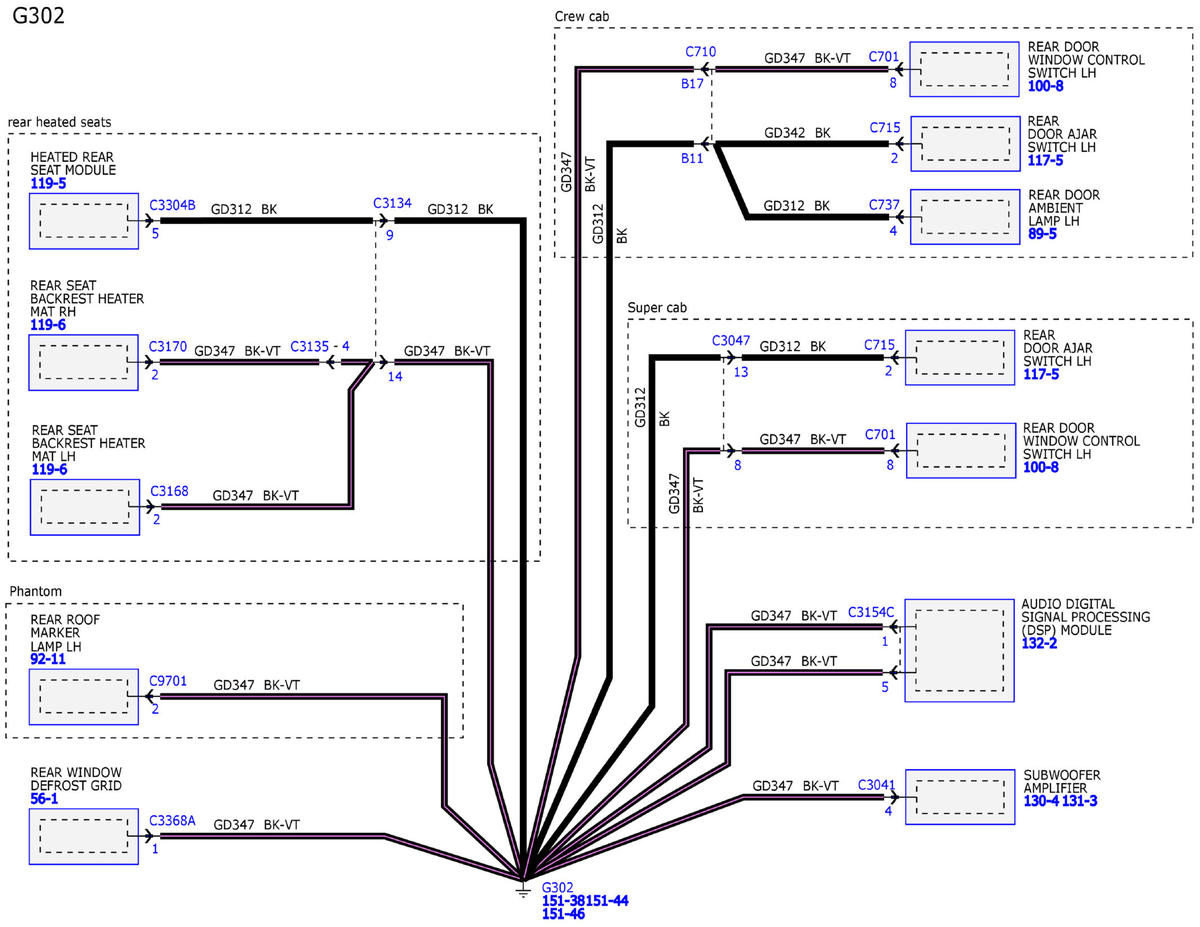Click connector label C3041
The image size is (1200, 927).
pyautogui.click(x=878, y=786)
